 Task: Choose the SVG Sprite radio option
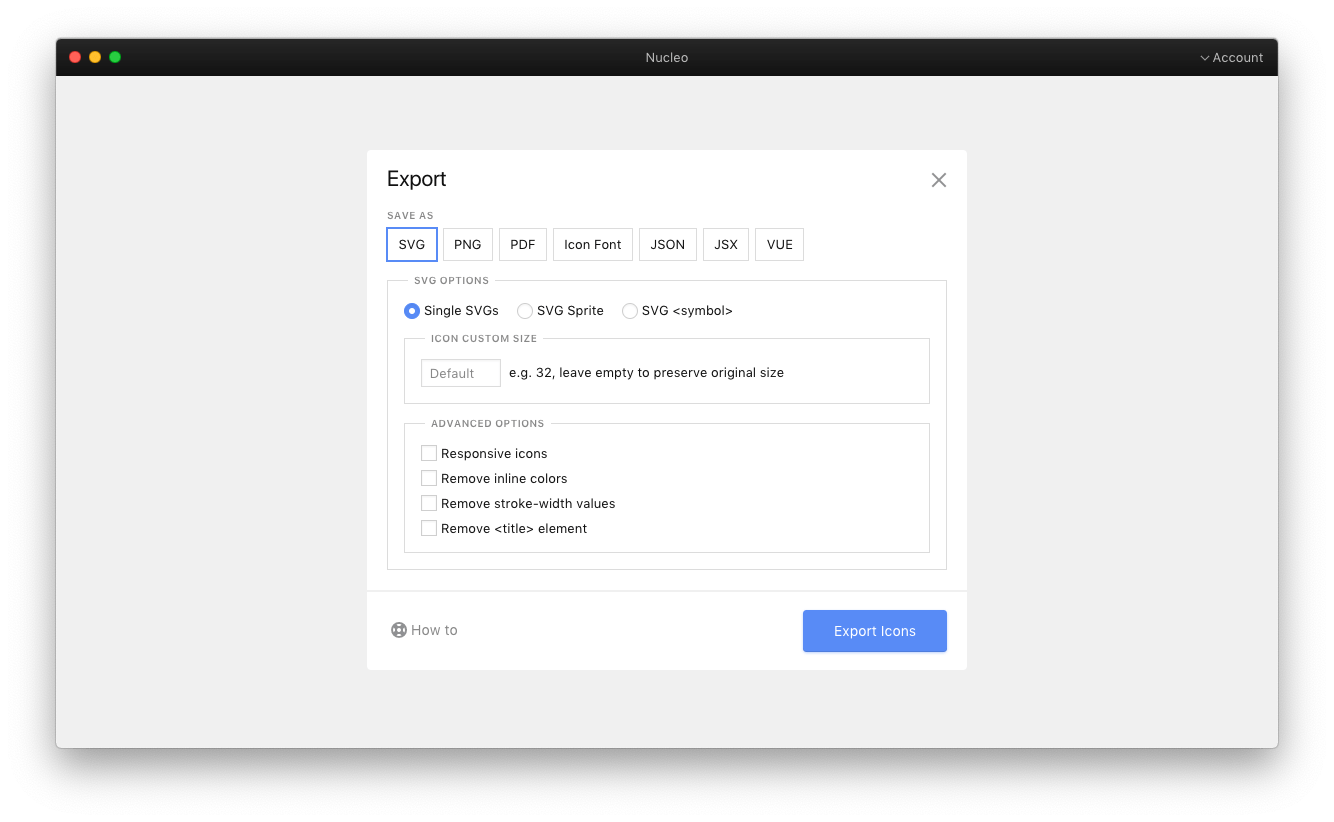tap(525, 311)
